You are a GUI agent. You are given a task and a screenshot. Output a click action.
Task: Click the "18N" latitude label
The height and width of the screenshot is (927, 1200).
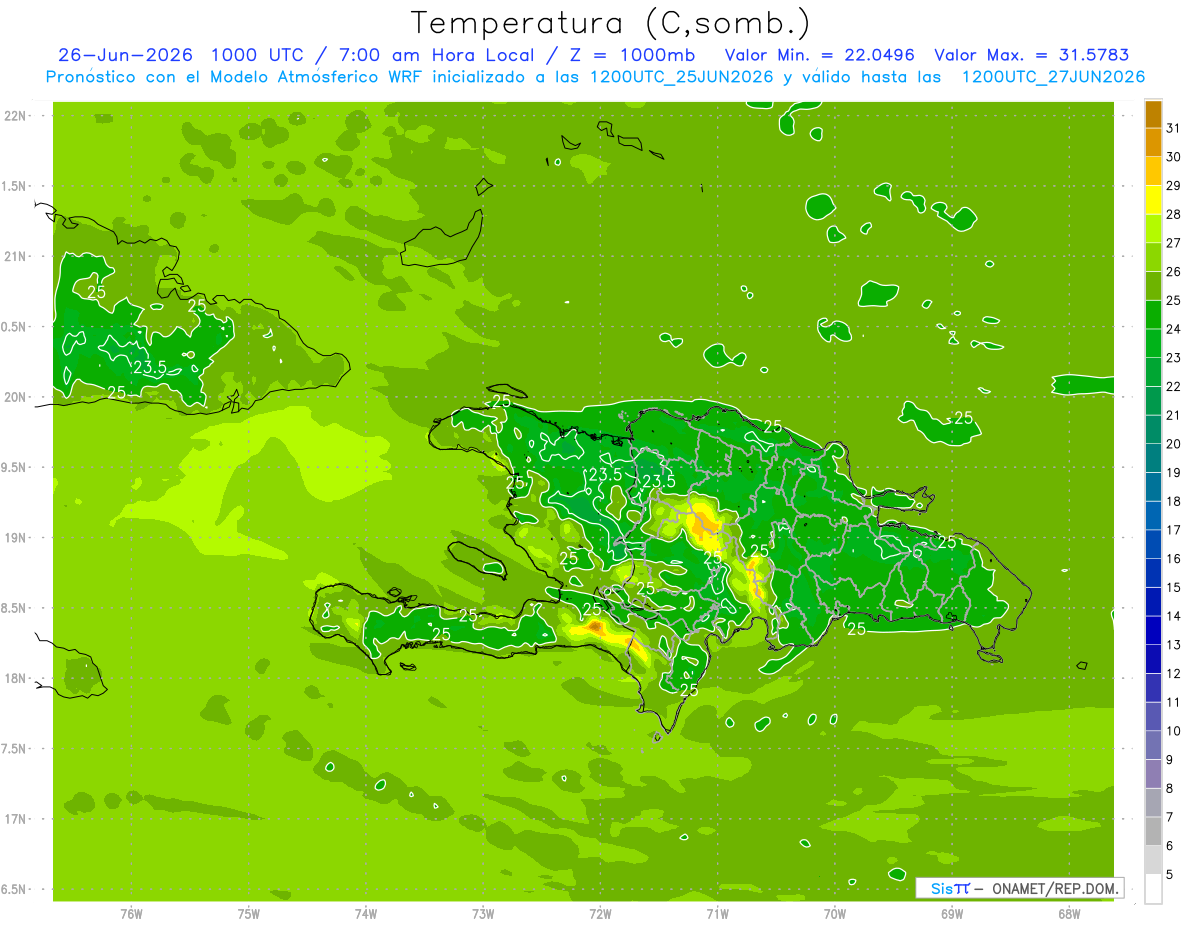(x=16, y=678)
